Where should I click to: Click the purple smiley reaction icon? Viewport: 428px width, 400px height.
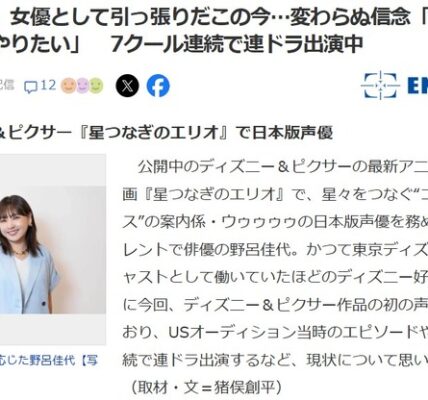click(82, 86)
